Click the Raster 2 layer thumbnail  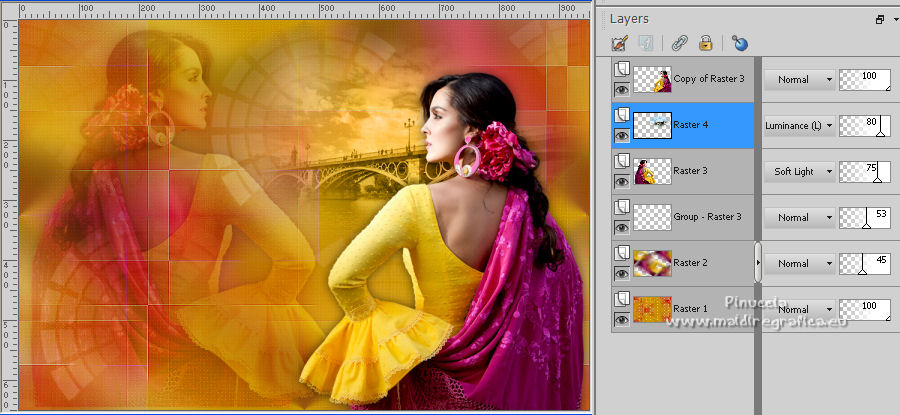click(652, 263)
